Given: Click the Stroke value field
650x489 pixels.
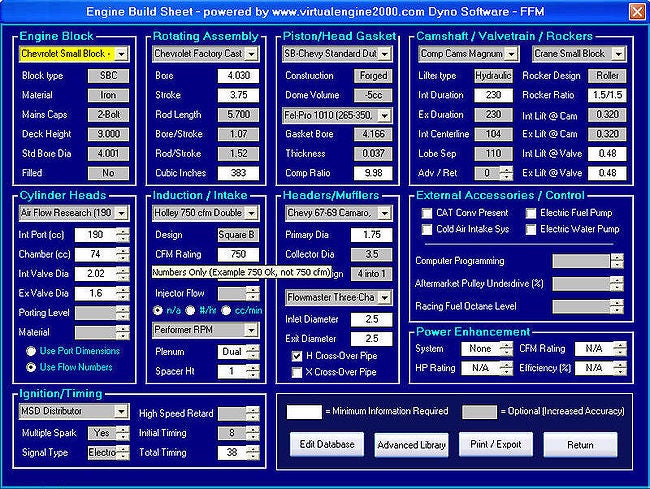Looking at the screenshot, I should (238, 95).
